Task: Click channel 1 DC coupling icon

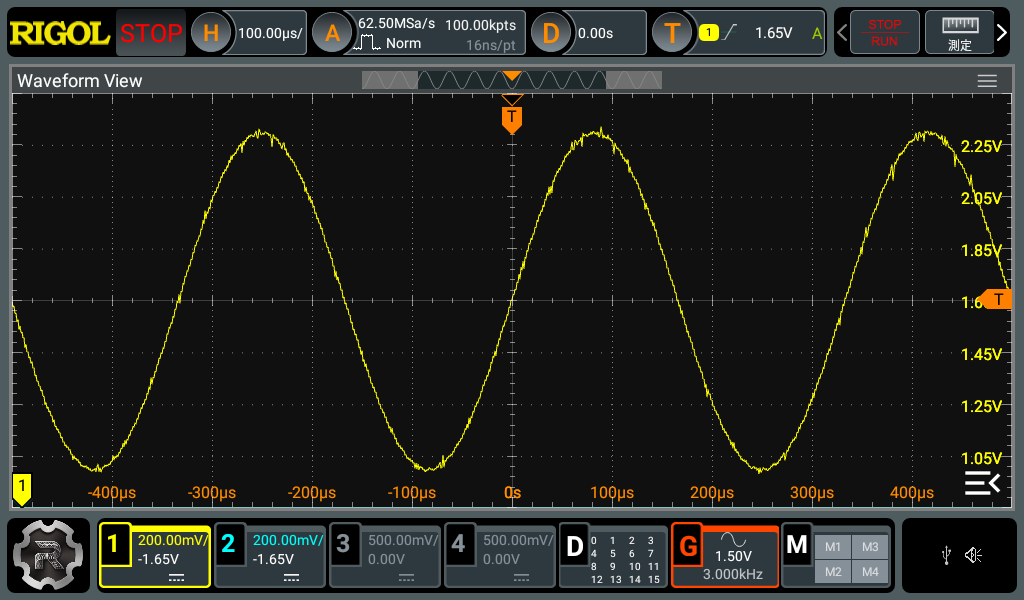Action: pyautogui.click(x=176, y=578)
